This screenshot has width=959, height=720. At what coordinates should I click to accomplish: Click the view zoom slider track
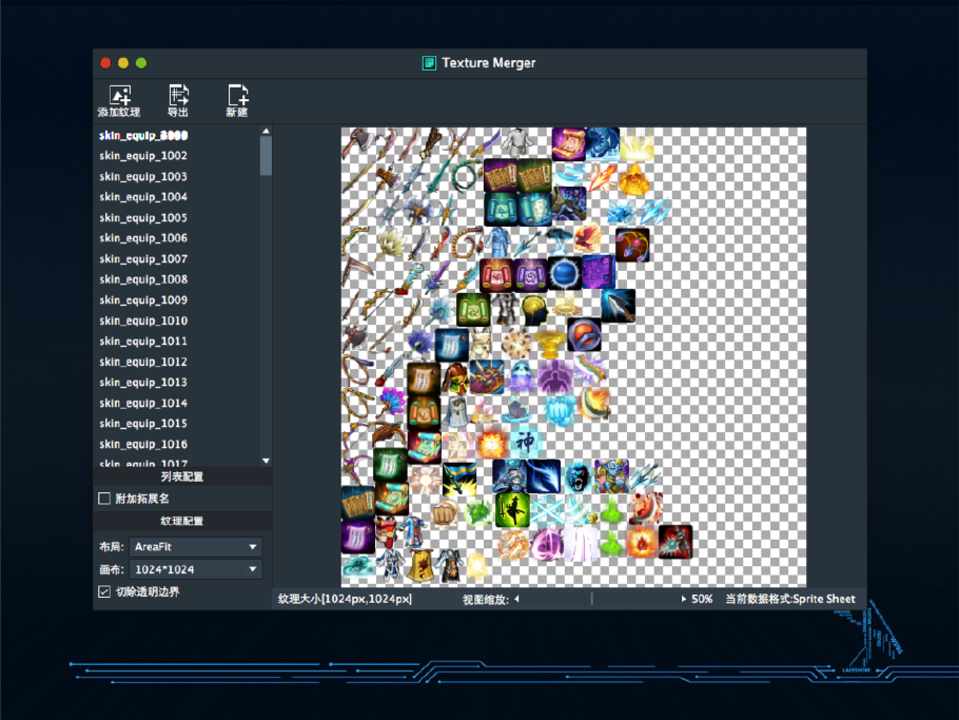(600, 599)
